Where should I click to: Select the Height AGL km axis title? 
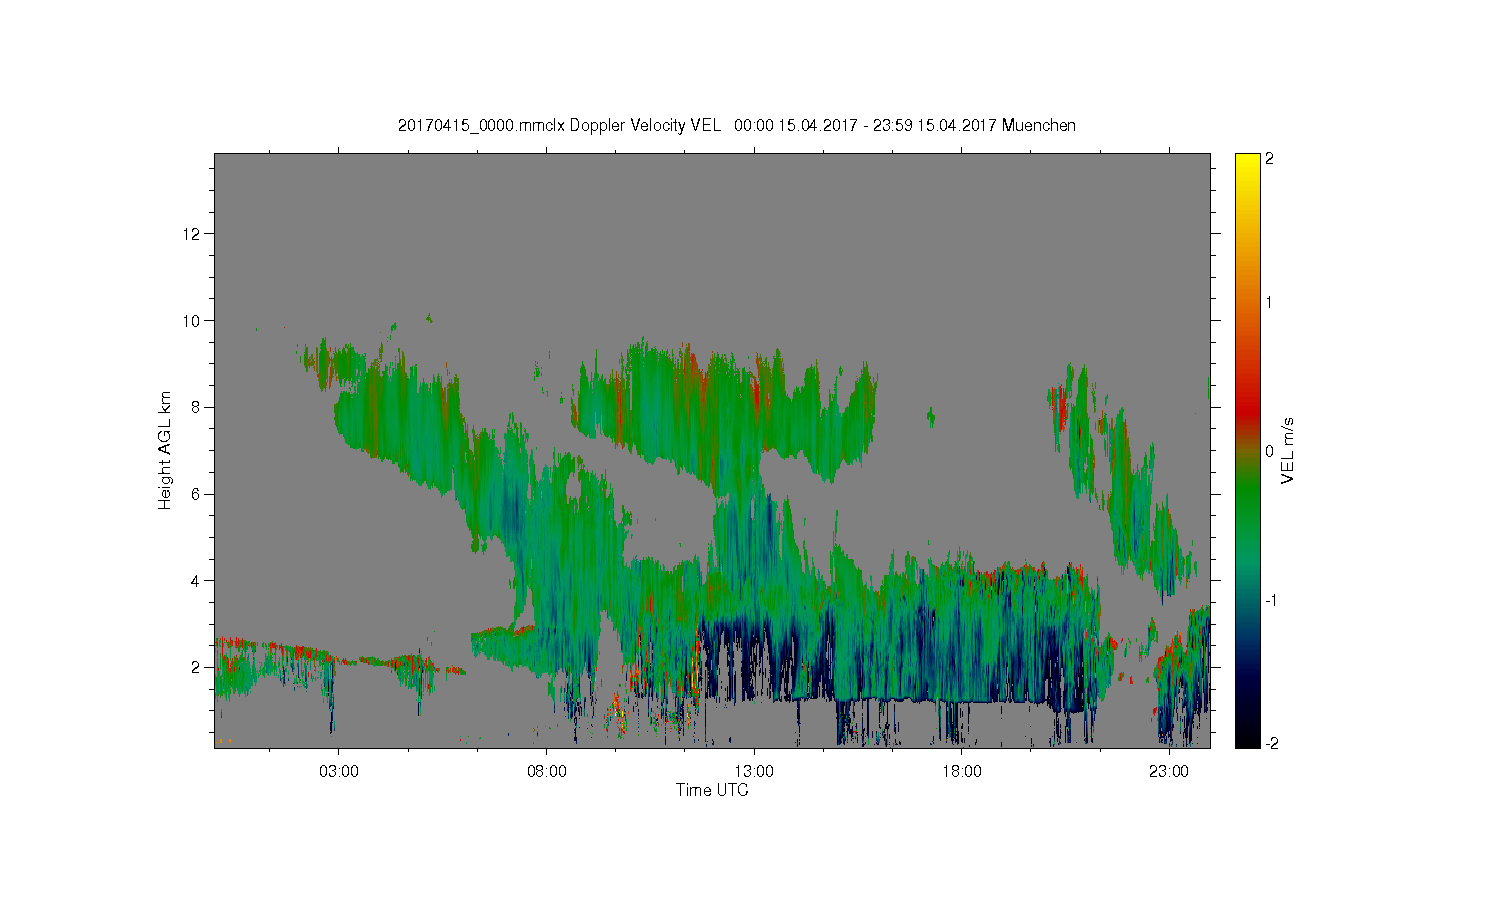(x=165, y=450)
